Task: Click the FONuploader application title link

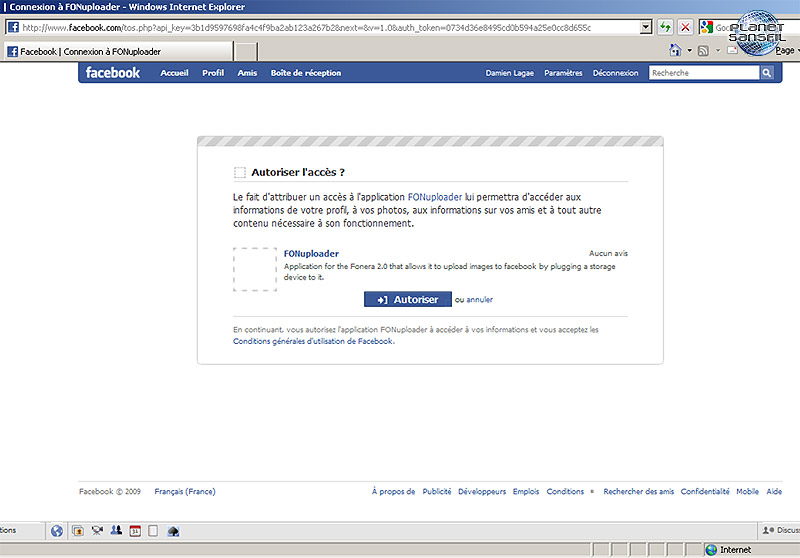Action: pos(311,253)
